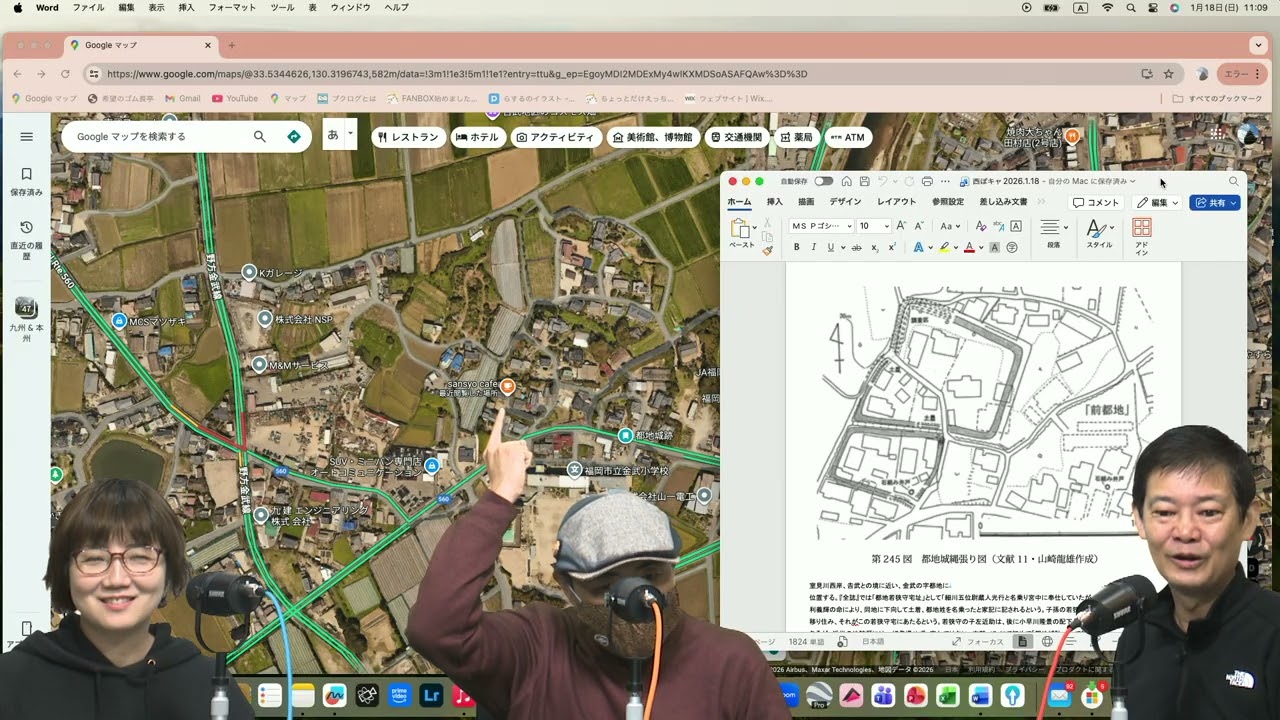Toggle Bold formatting
This screenshot has height=720, width=1280.
coord(797,247)
